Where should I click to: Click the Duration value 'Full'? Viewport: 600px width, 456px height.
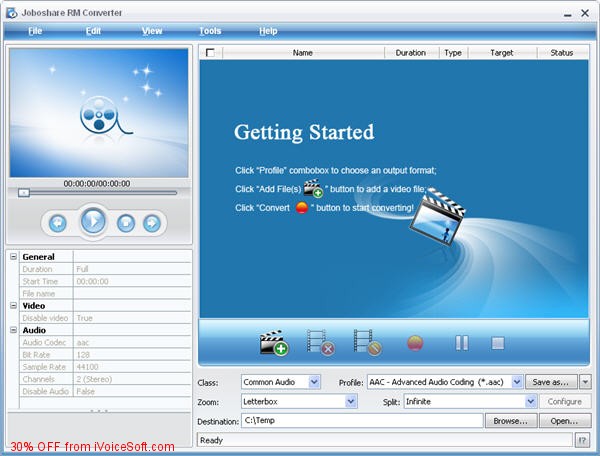(132, 269)
